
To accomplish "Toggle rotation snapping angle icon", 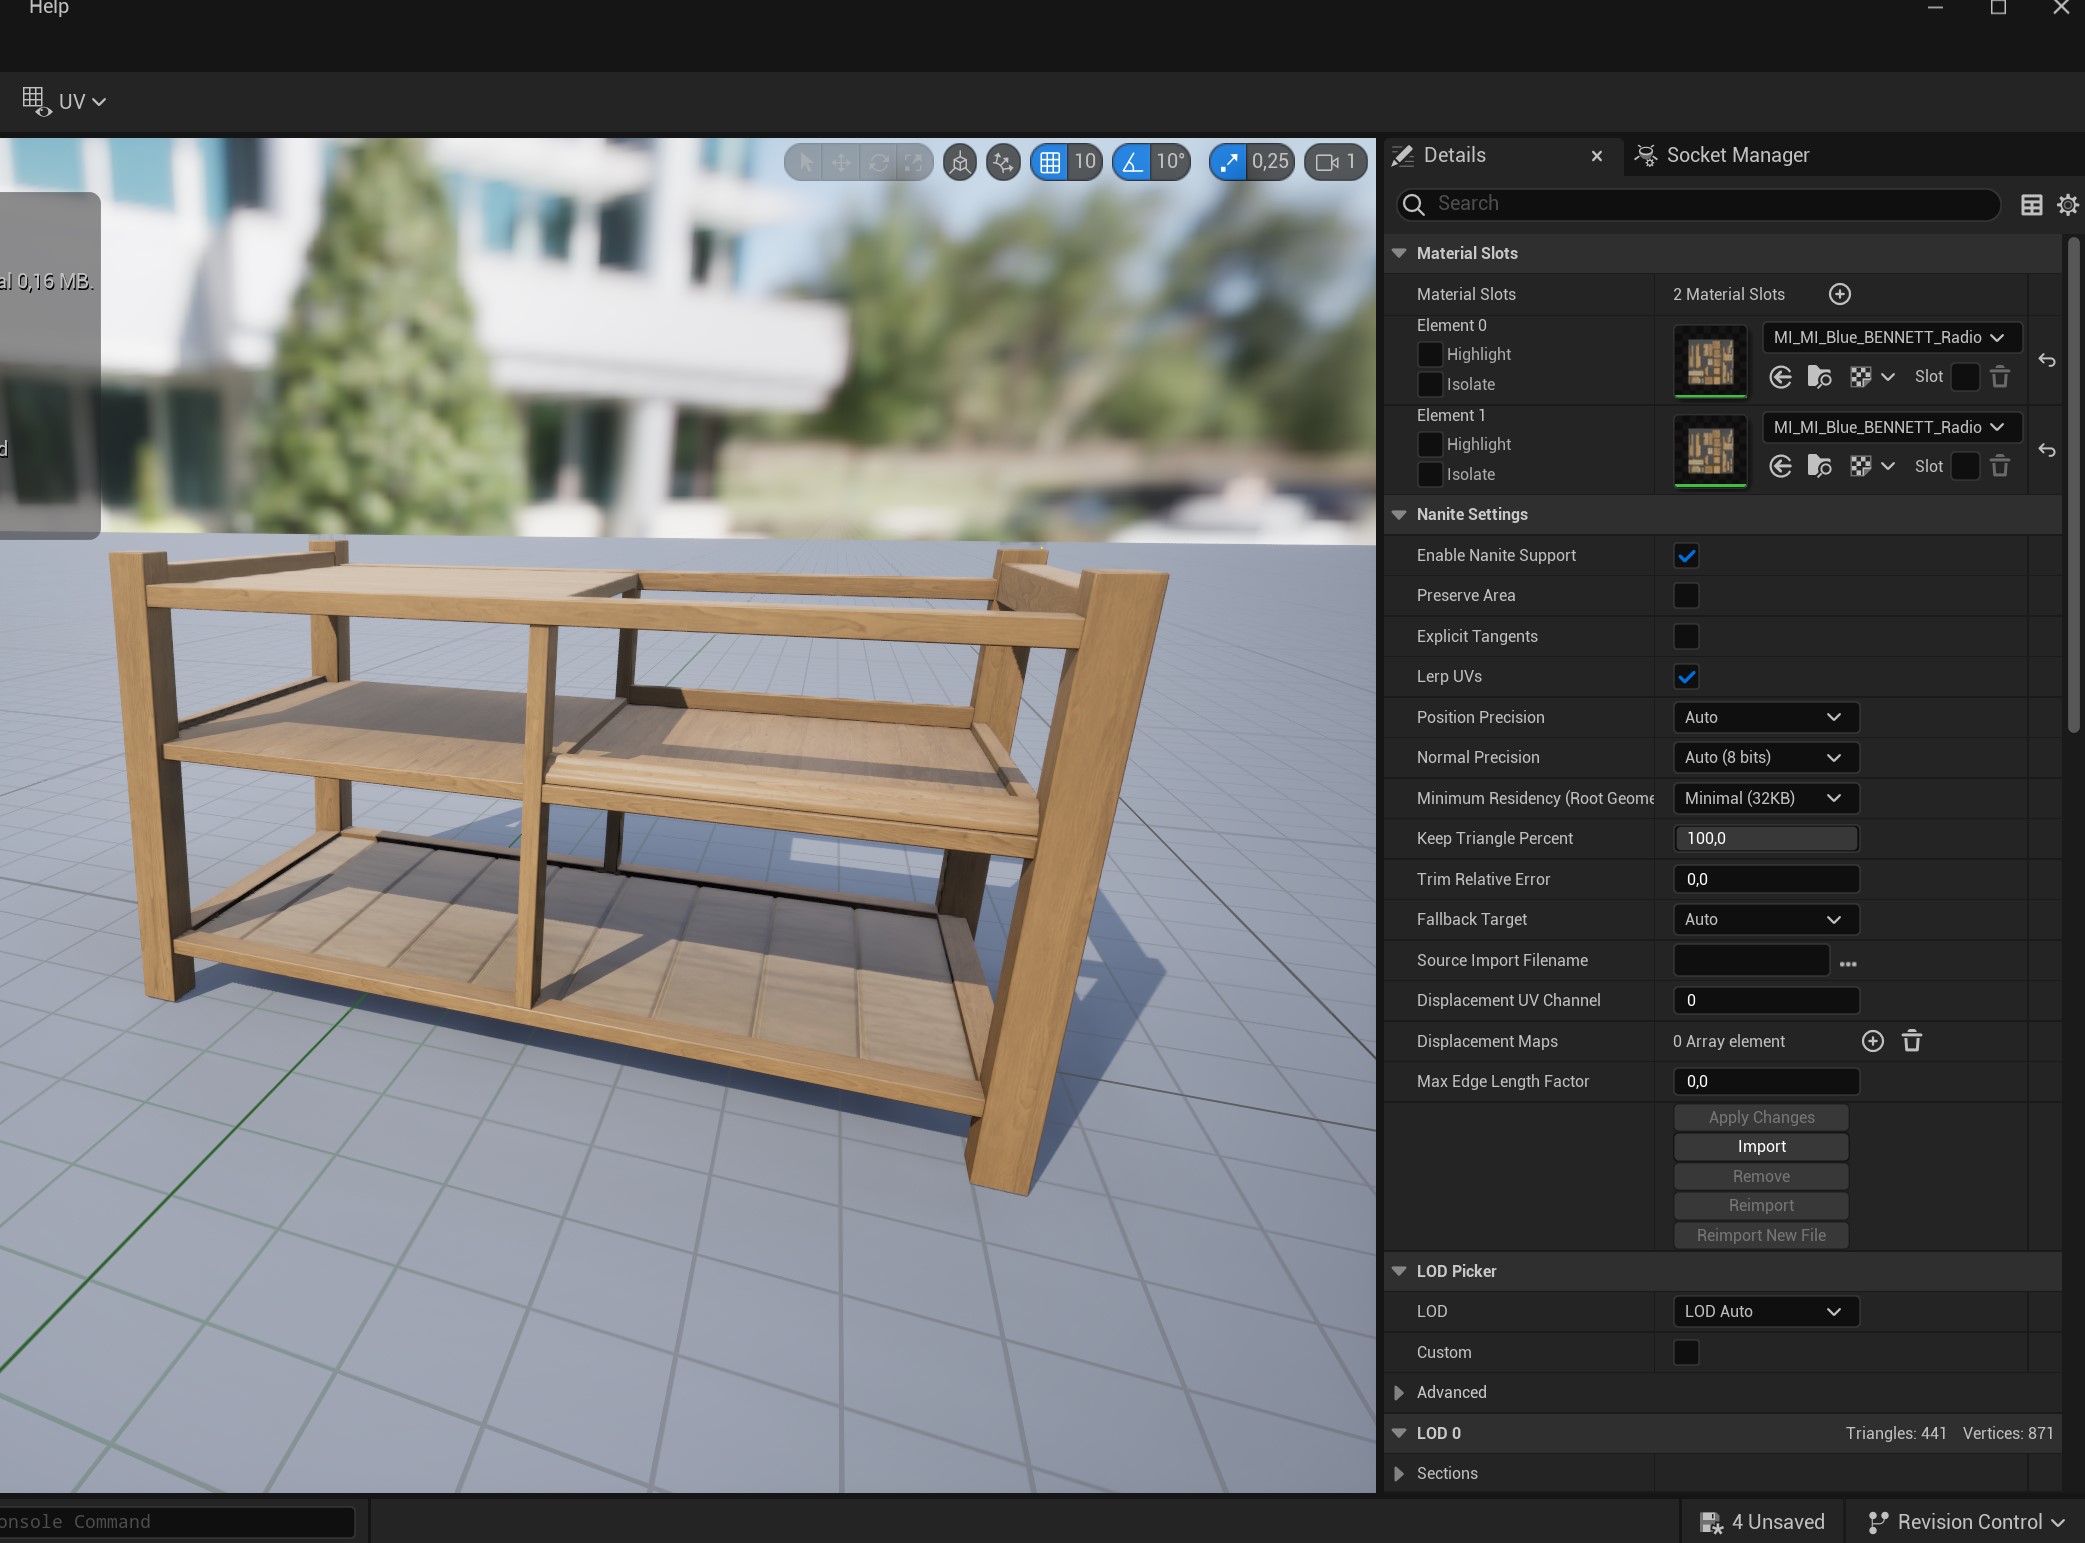I will [1132, 162].
